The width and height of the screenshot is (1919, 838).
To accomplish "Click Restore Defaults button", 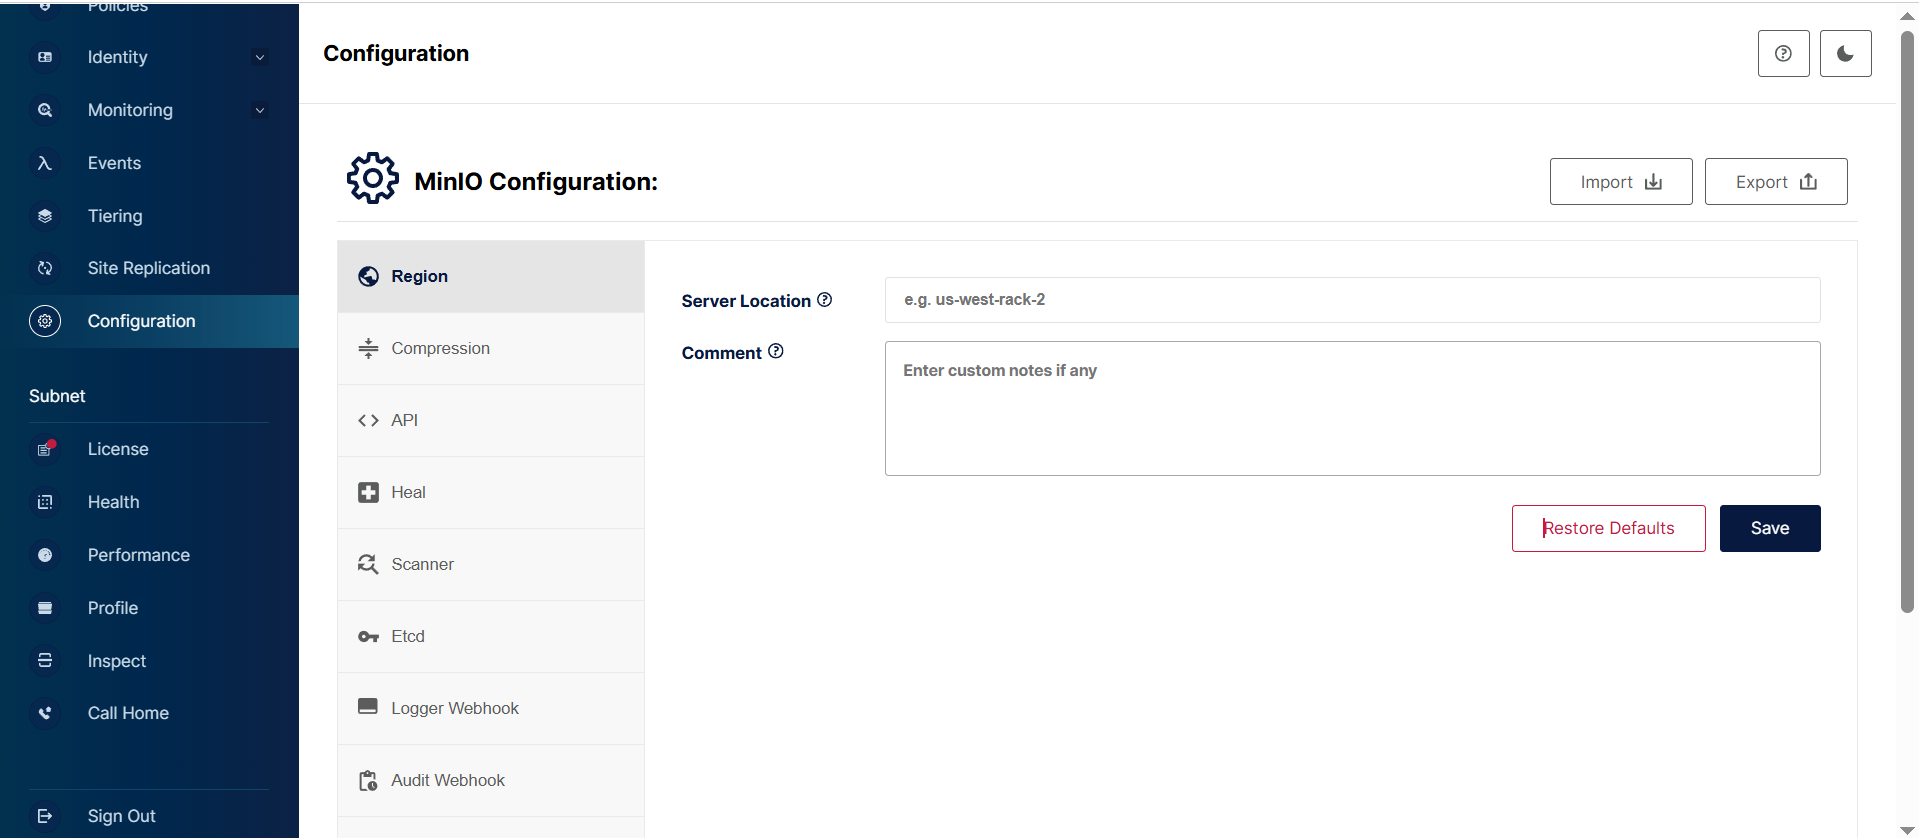I will 1608,528.
